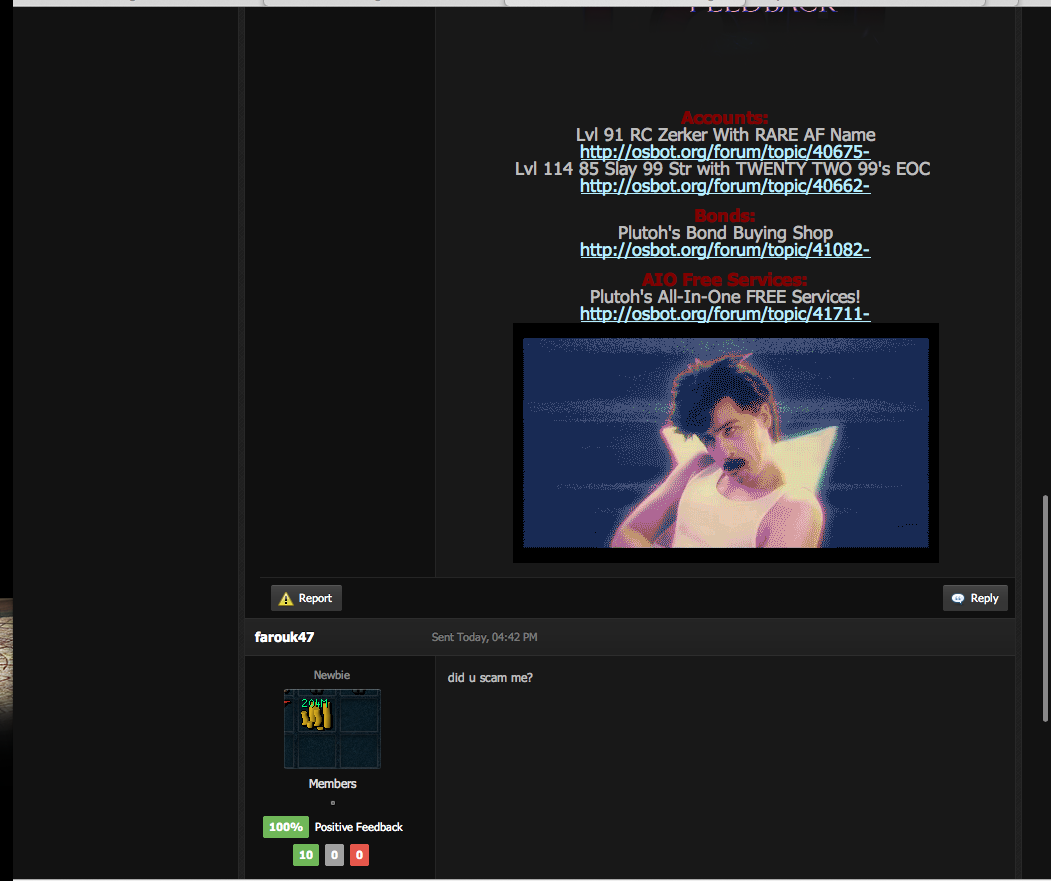
Task: Open the osbot topic 41082 bond shop link
Action: click(725, 250)
